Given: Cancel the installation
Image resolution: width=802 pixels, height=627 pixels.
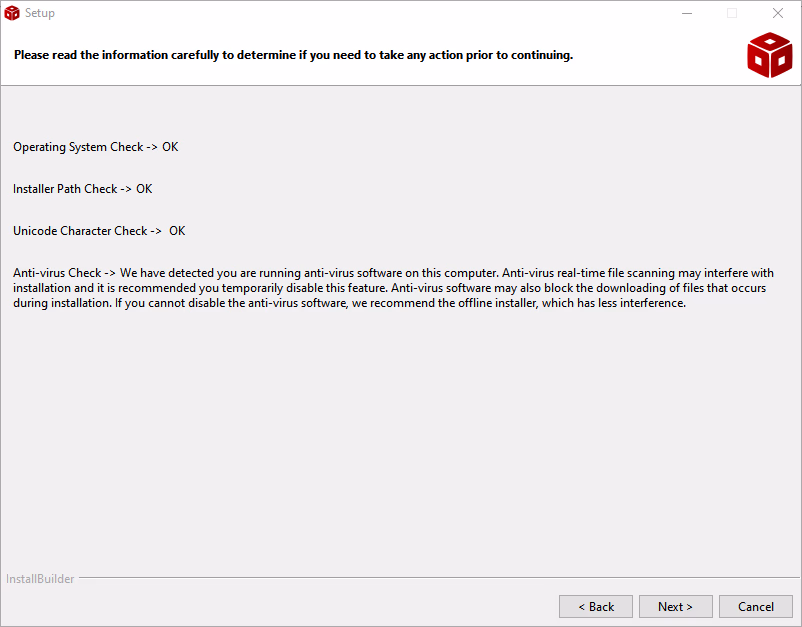Looking at the screenshot, I should [755, 606].
